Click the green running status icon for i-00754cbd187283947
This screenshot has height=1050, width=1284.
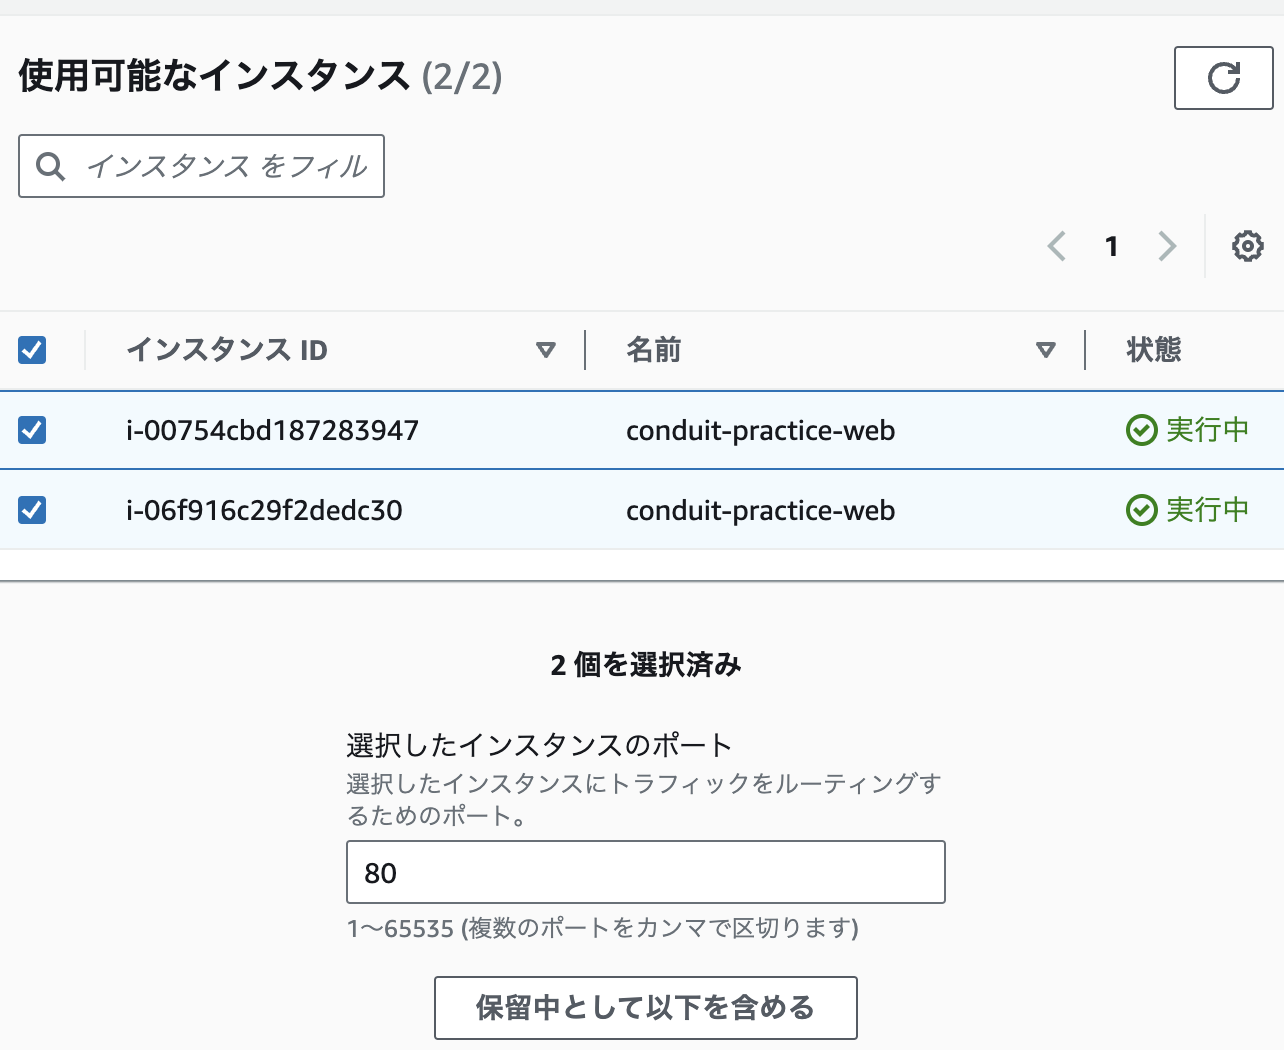point(1140,430)
